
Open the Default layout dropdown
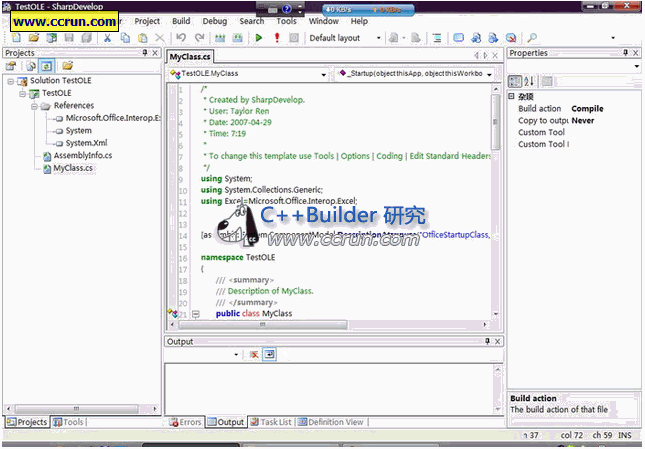click(x=378, y=38)
